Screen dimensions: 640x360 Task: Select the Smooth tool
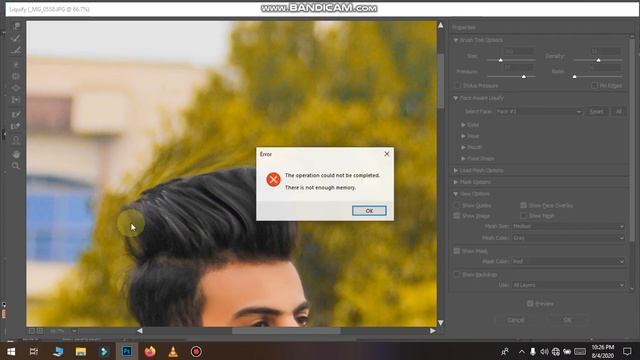click(16, 51)
